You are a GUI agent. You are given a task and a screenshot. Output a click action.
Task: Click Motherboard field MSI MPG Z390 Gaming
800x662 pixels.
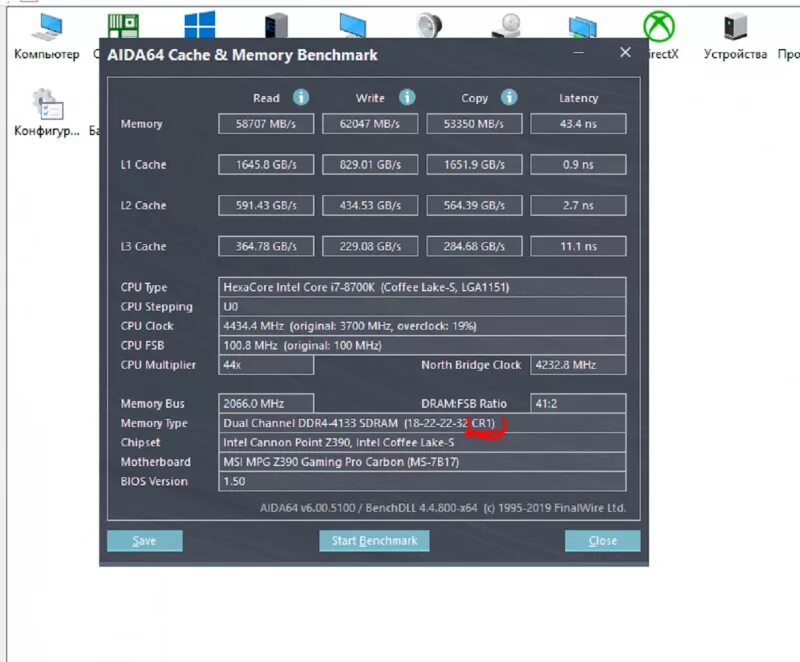[x=422, y=462]
